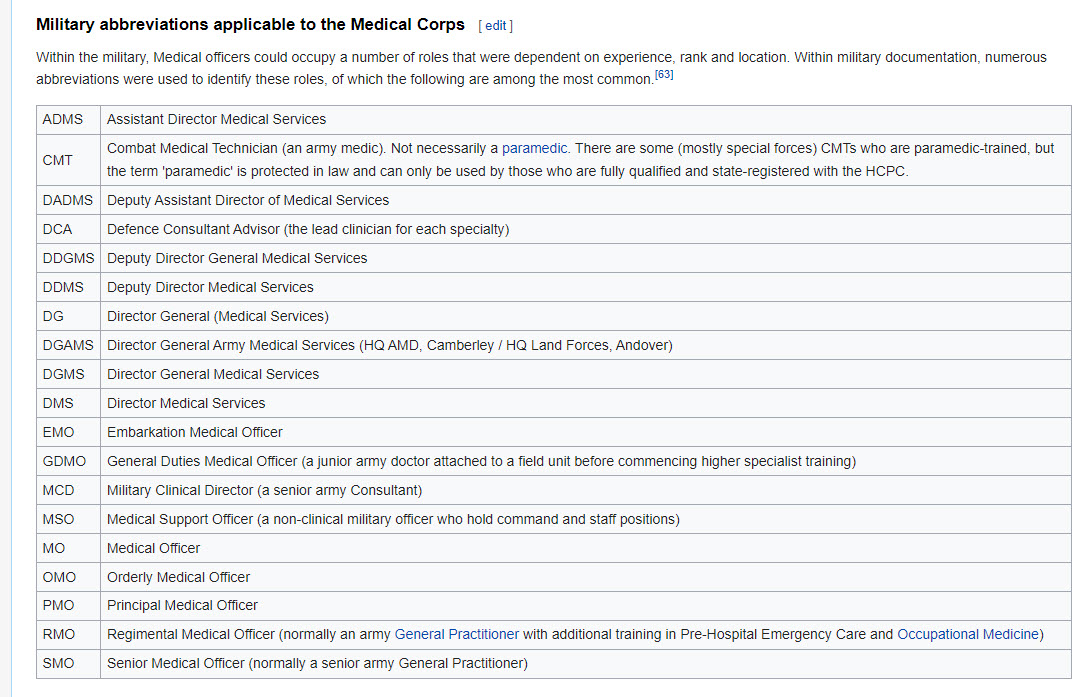Screen dimensions: 1088x697
Task: Select the DDGMS abbreviation cell
Action: point(69,258)
